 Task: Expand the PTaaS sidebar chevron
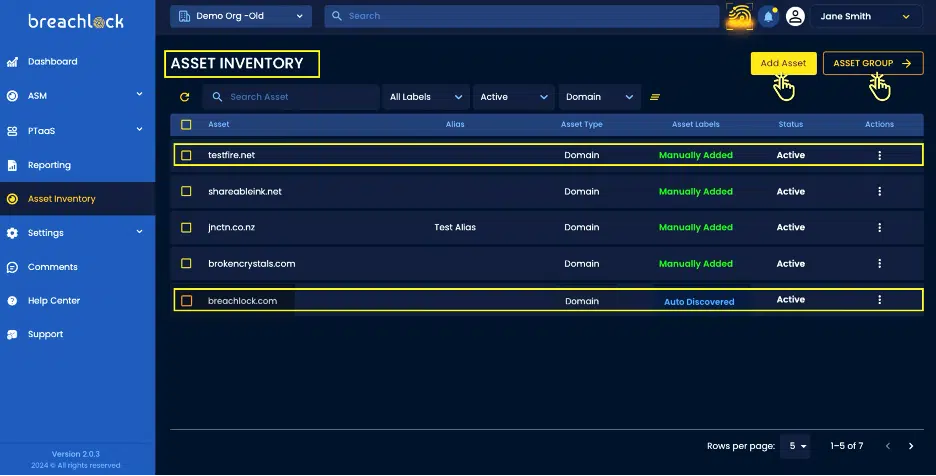click(x=139, y=129)
